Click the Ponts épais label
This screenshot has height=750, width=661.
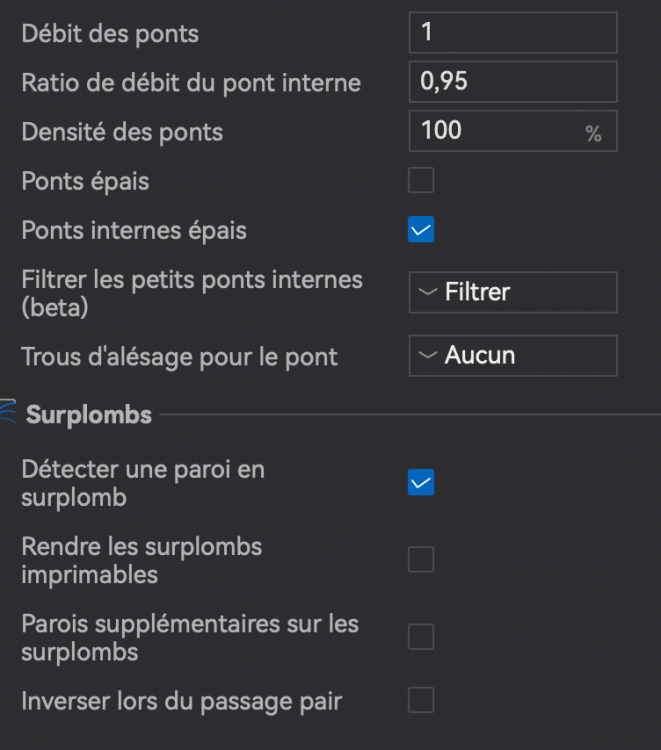coord(85,181)
